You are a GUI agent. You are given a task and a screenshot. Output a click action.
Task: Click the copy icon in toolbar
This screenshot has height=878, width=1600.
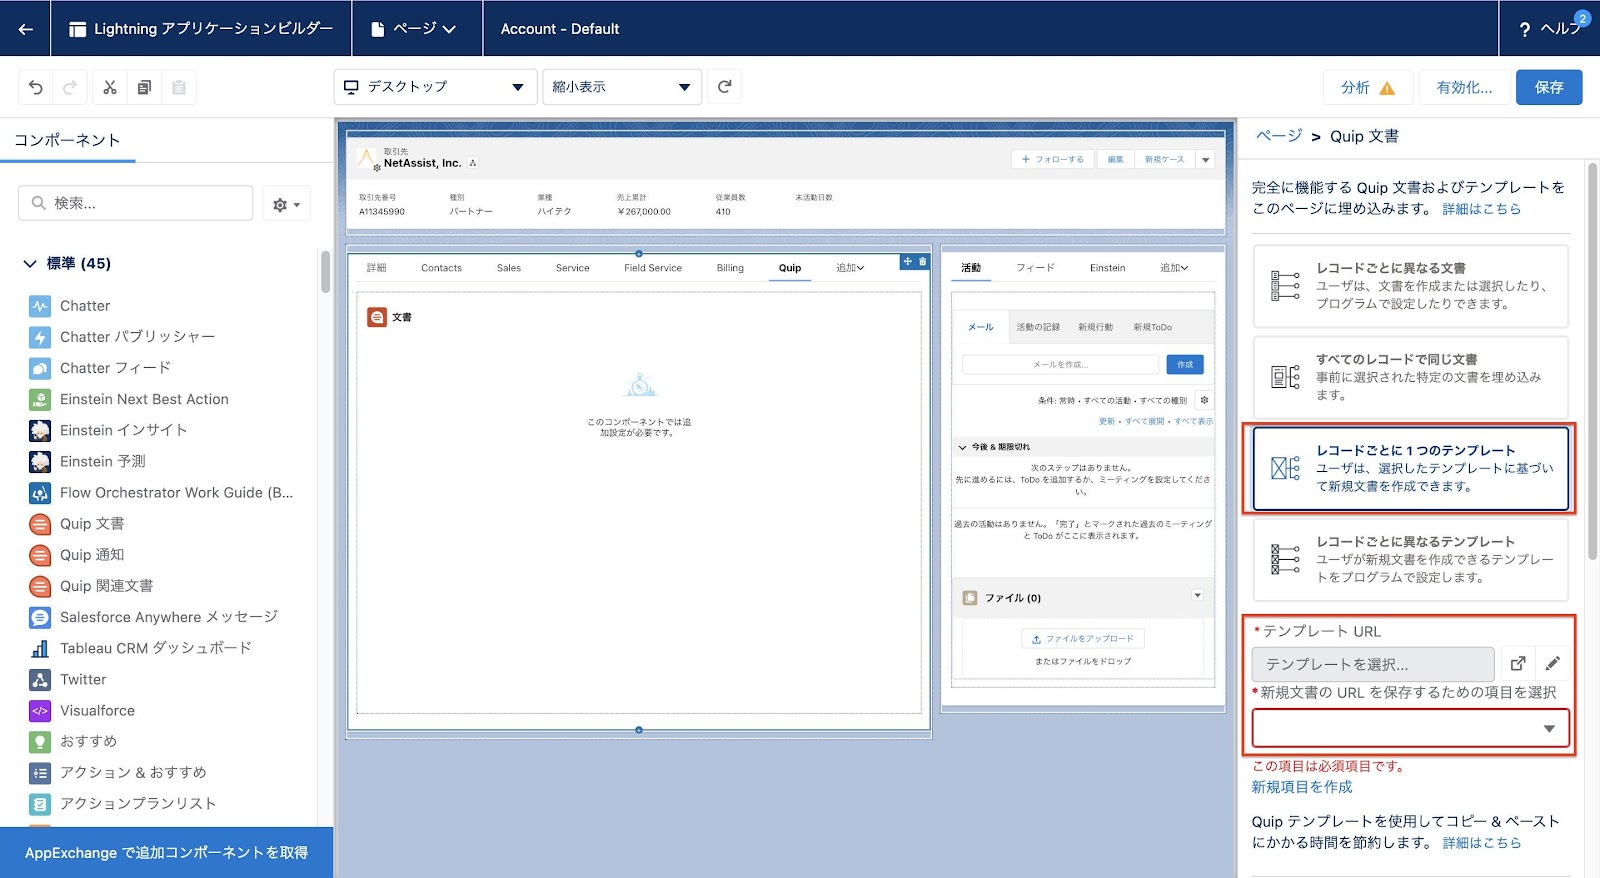[144, 88]
